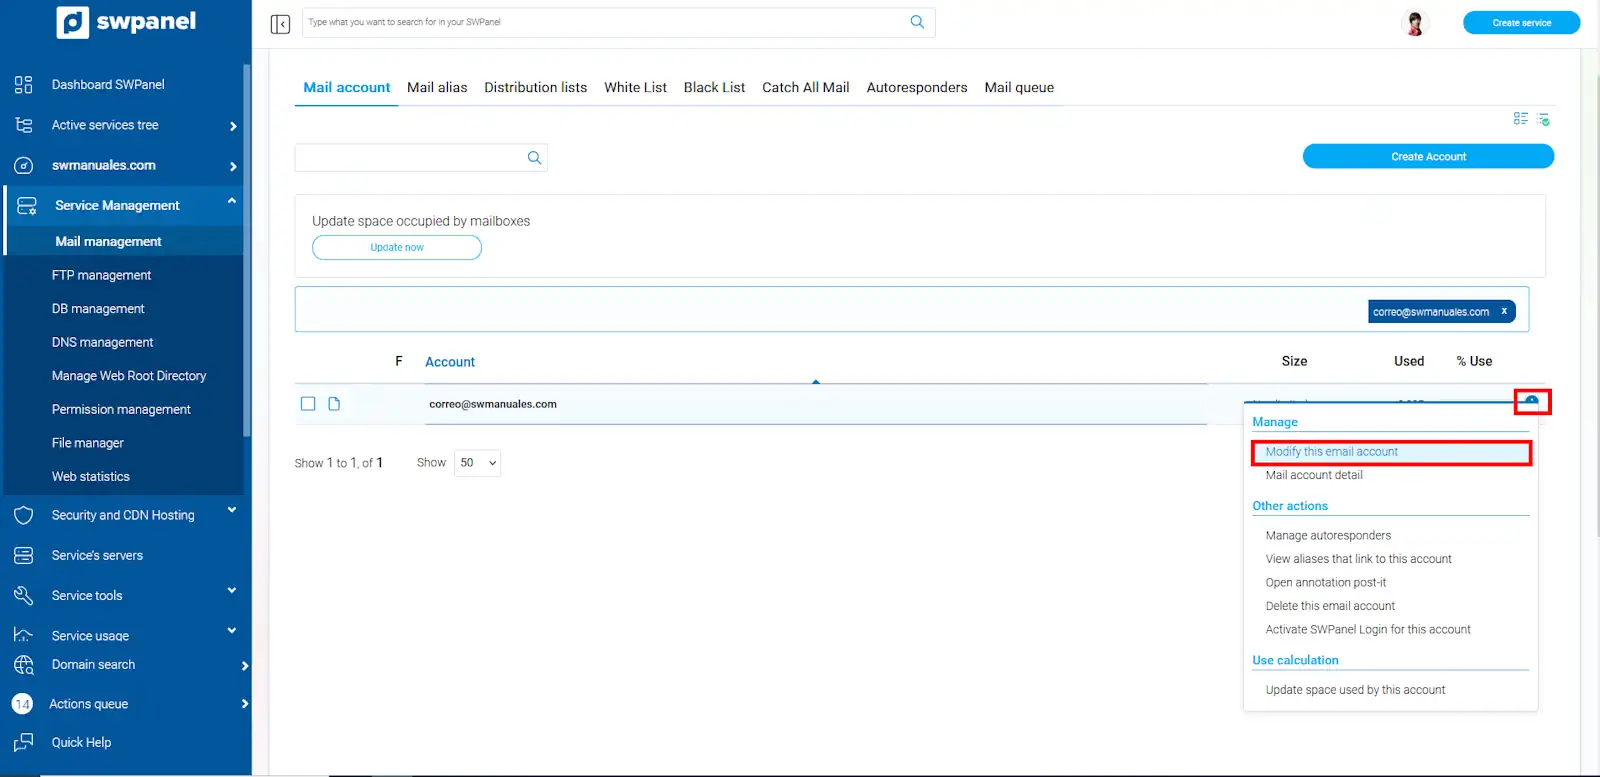Click the document icon in the correo row

334,404
